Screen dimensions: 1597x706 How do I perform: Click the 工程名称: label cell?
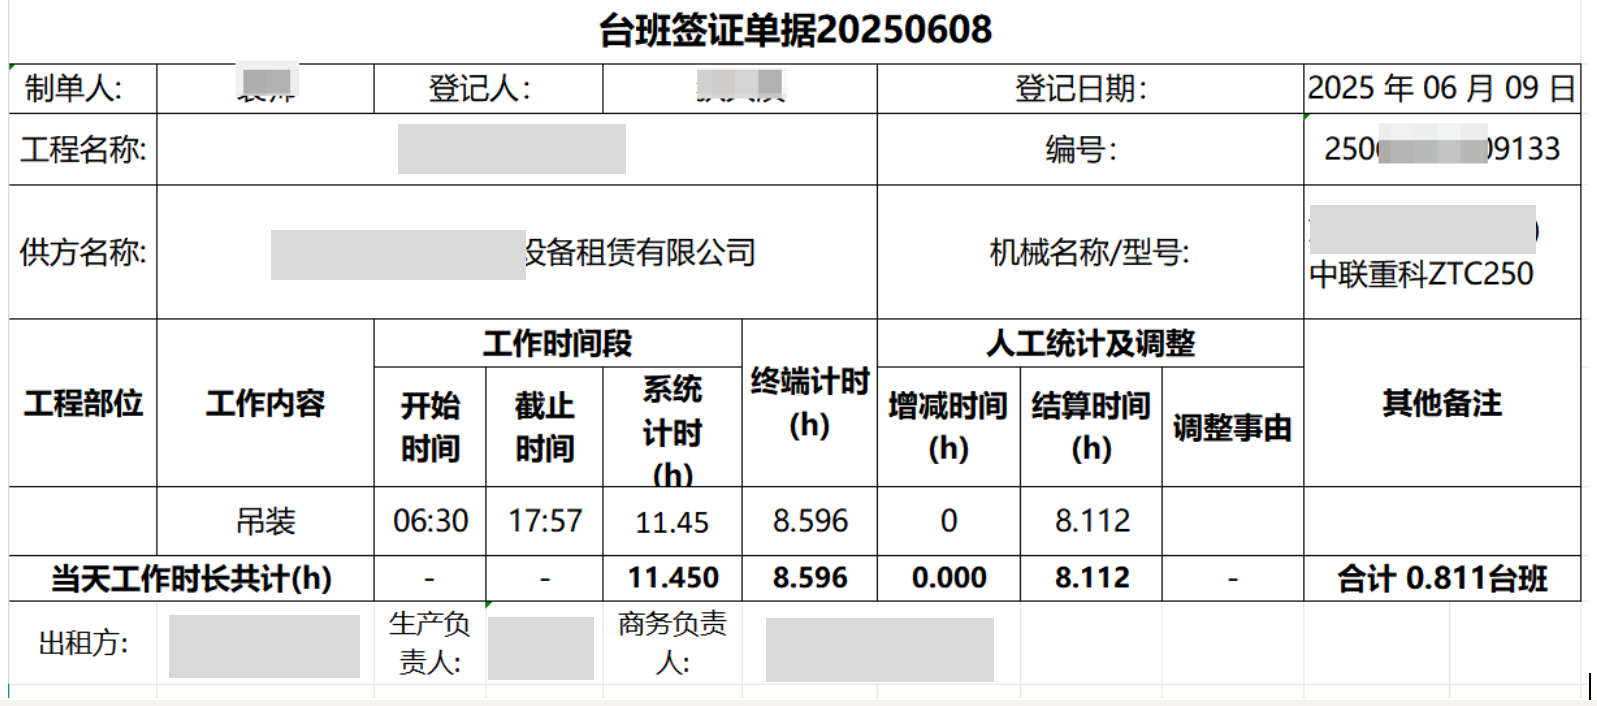pyautogui.click(x=83, y=149)
